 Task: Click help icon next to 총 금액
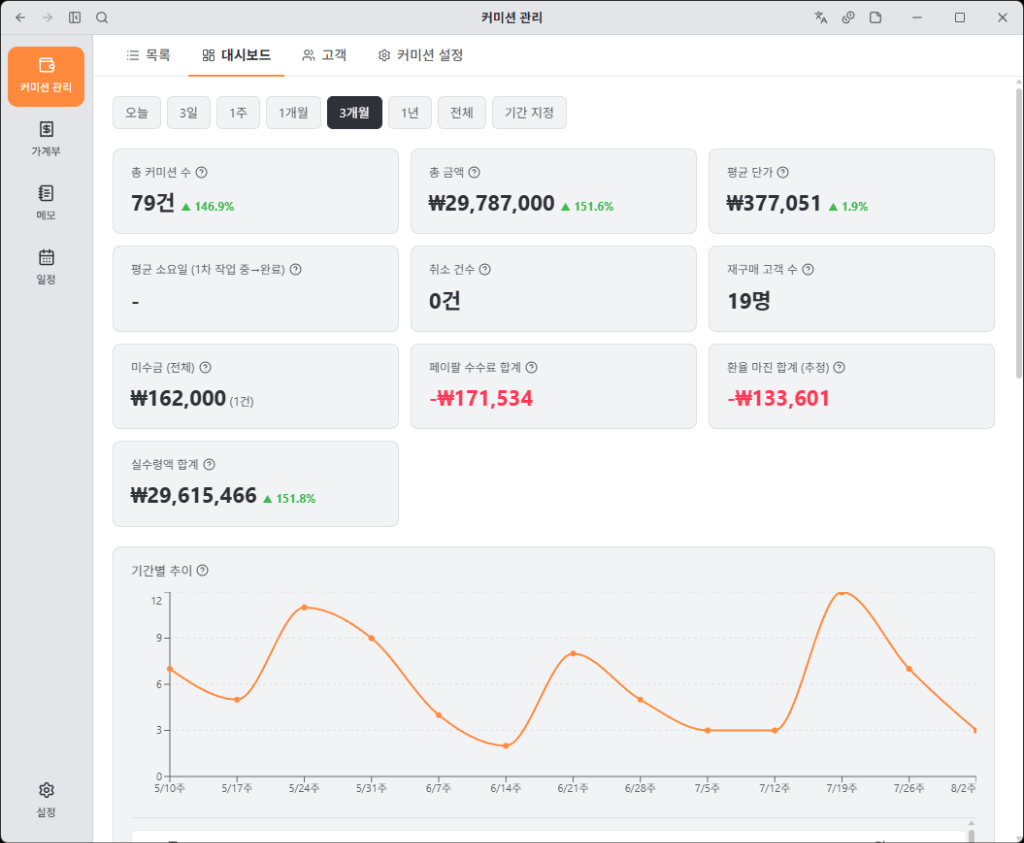tap(475, 172)
